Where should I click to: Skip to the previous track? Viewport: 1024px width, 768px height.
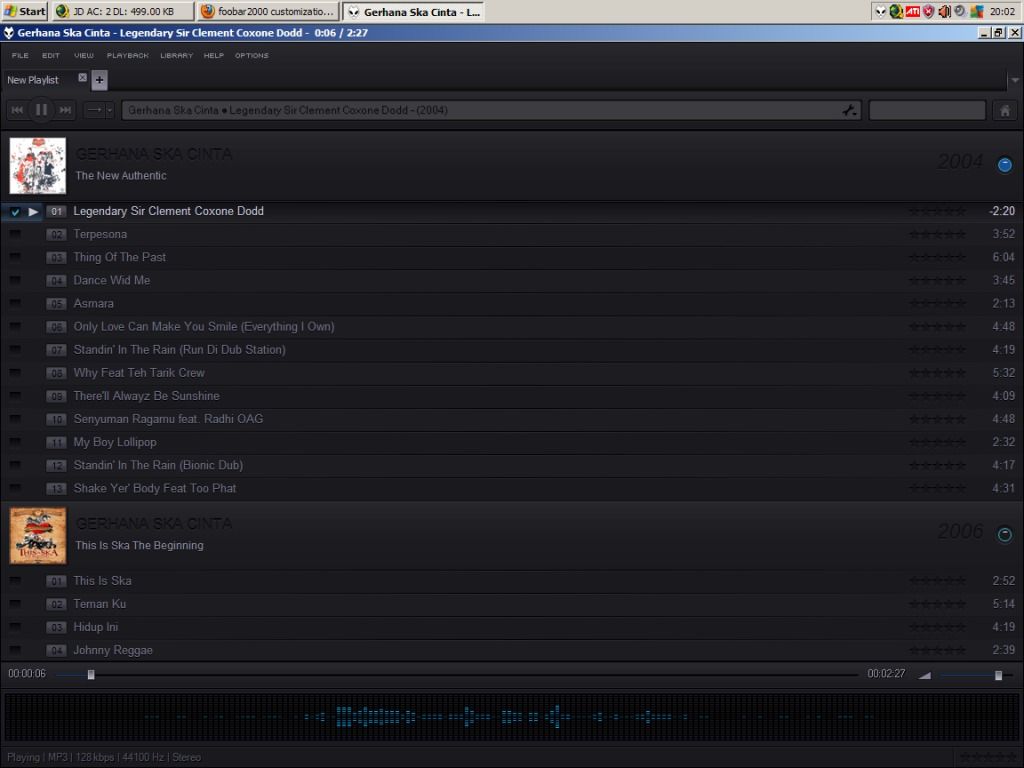tap(17, 110)
